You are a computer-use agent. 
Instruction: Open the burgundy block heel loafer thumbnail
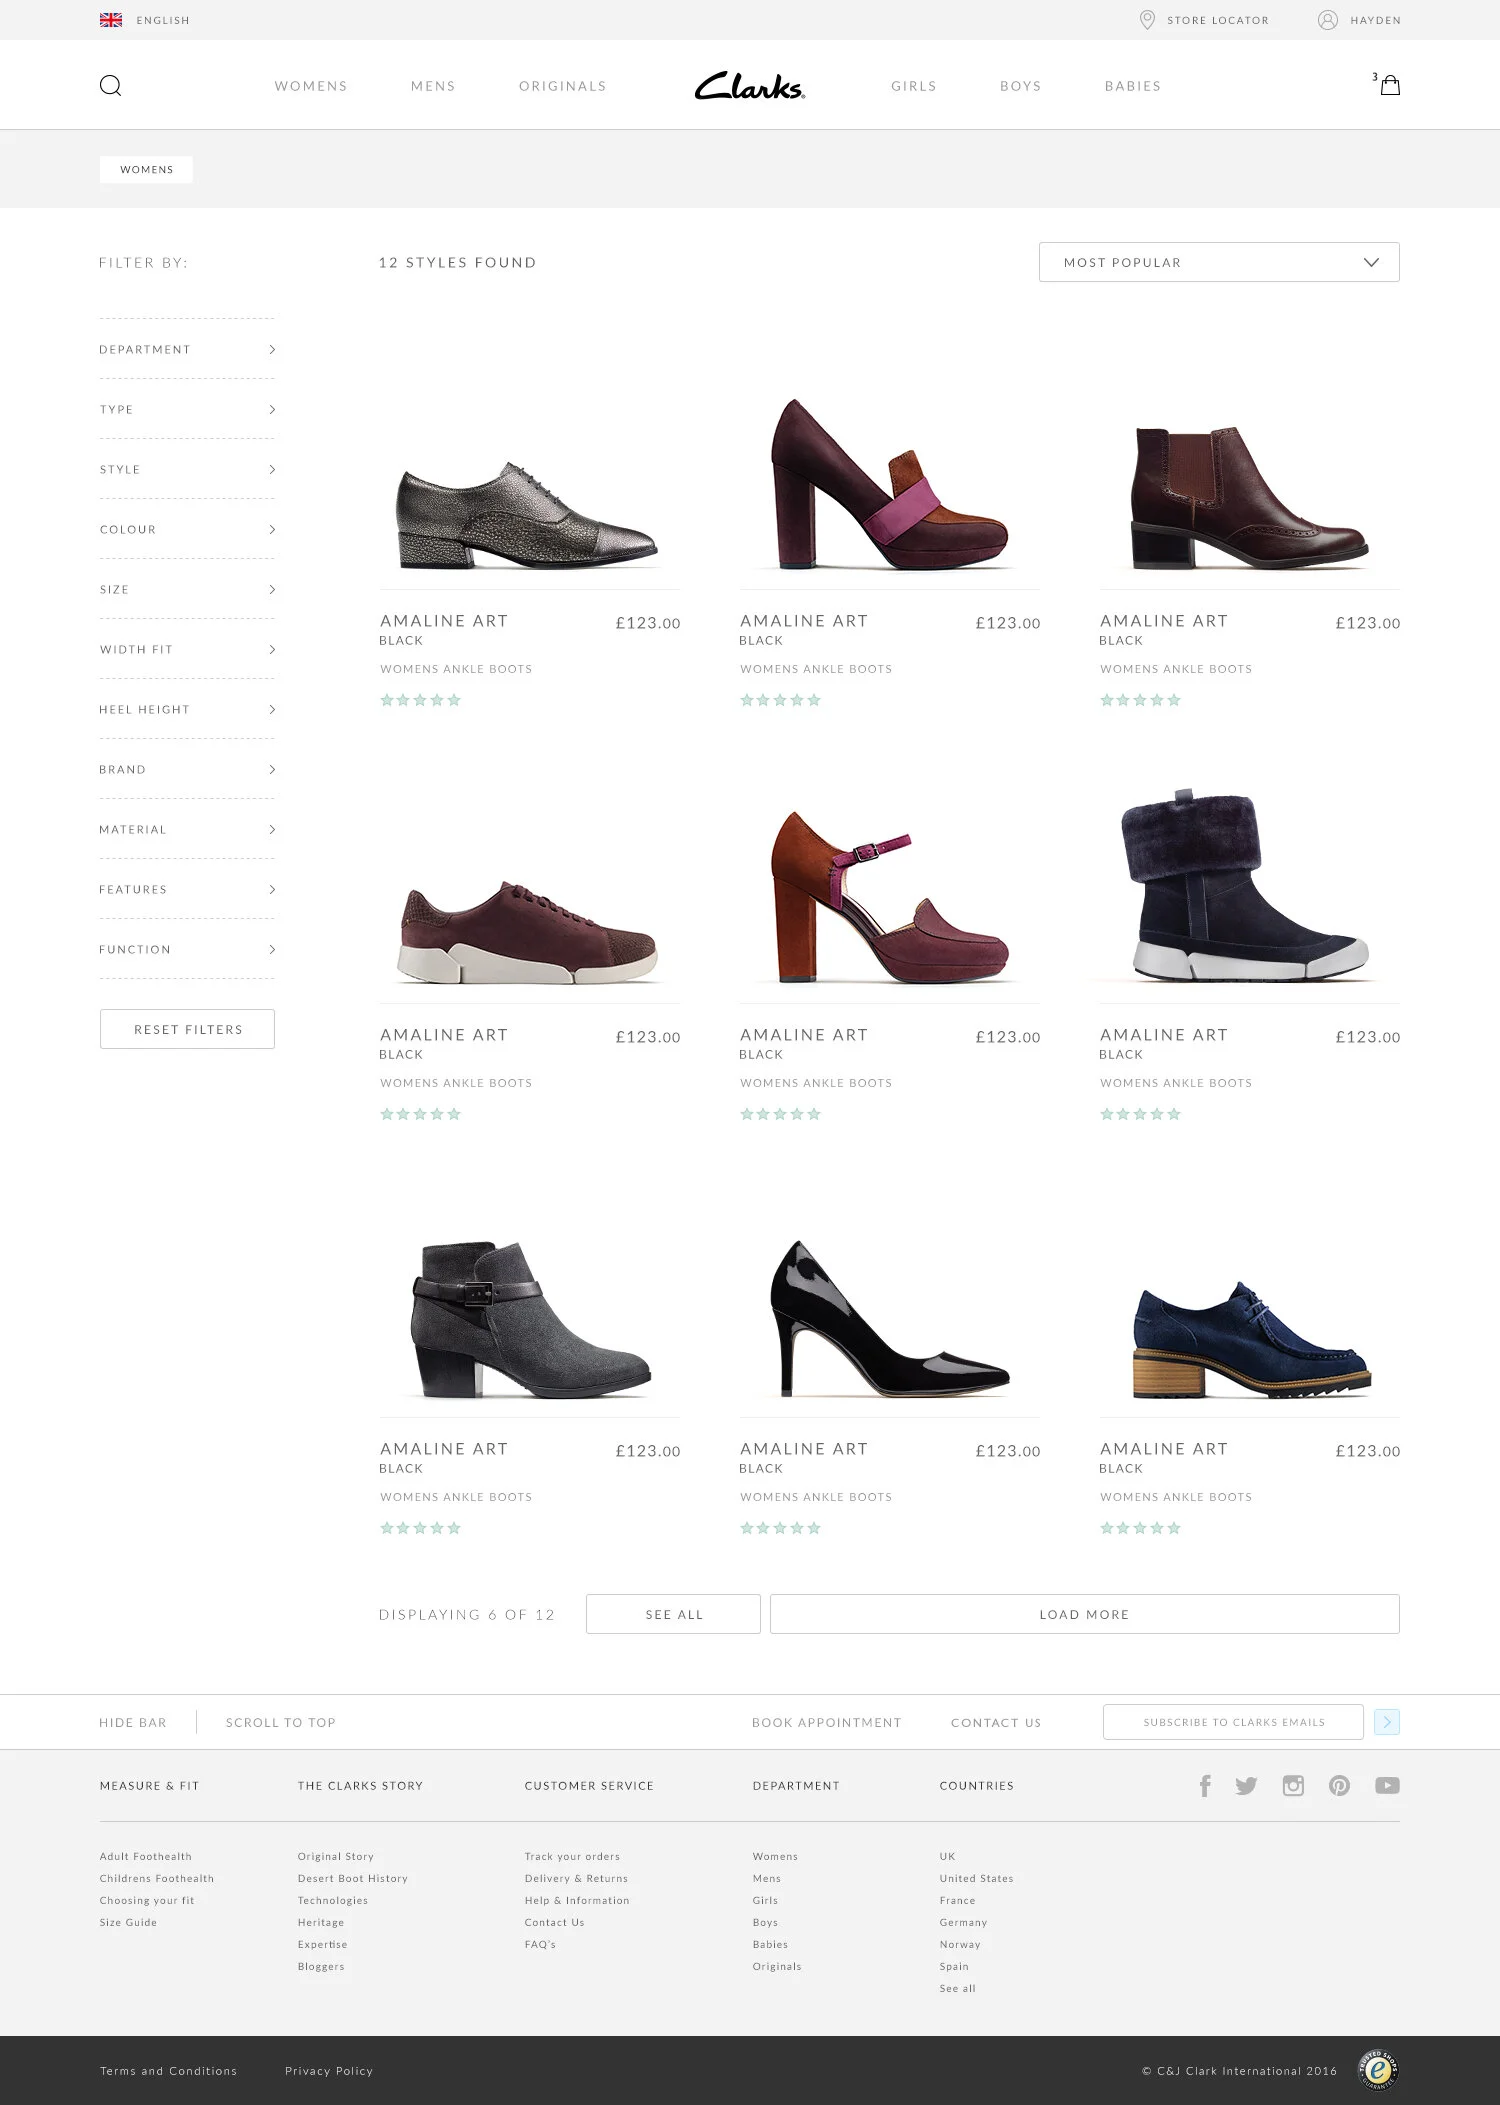tap(890, 485)
